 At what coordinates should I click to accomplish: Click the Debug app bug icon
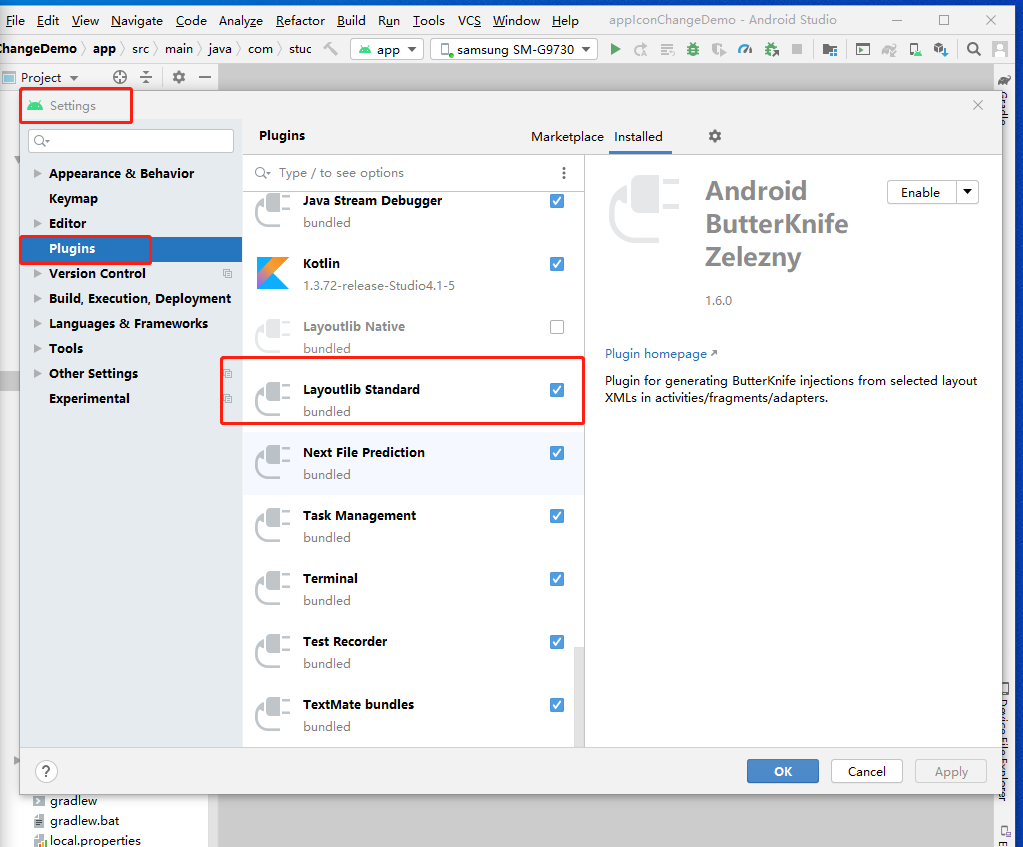coord(693,49)
